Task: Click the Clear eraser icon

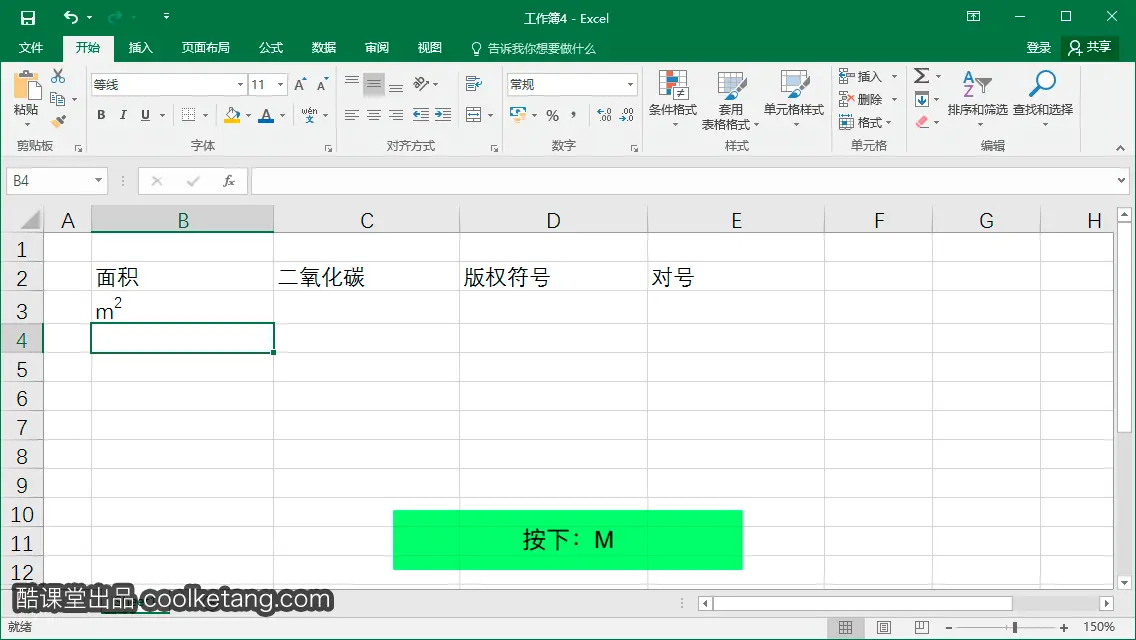Action: tap(922, 122)
